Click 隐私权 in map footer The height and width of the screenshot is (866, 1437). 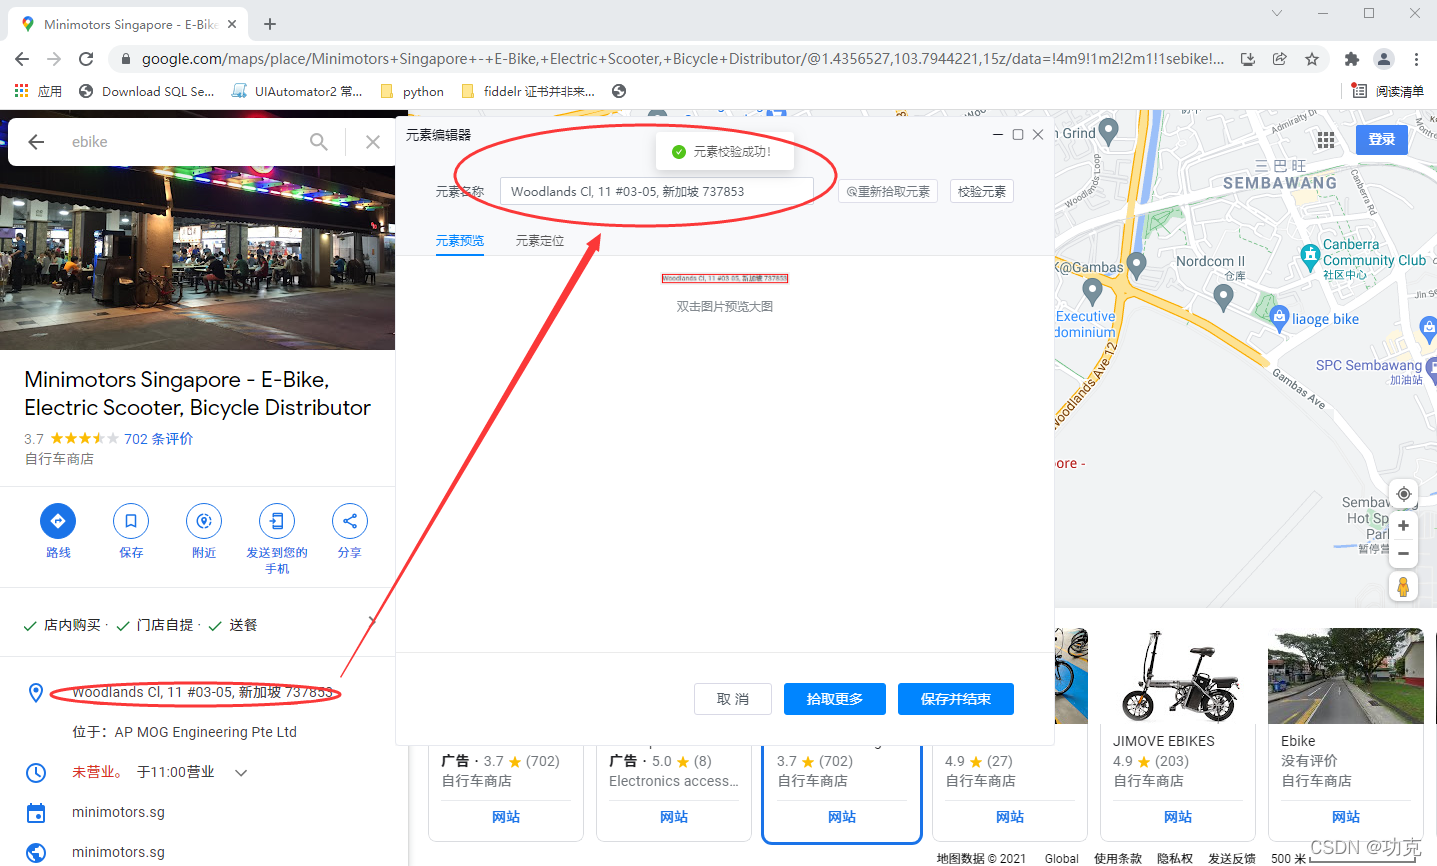click(x=1175, y=858)
